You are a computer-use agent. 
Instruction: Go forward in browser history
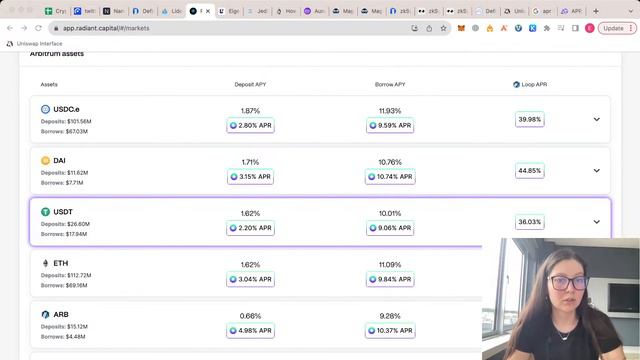pyautogui.click(x=24, y=28)
